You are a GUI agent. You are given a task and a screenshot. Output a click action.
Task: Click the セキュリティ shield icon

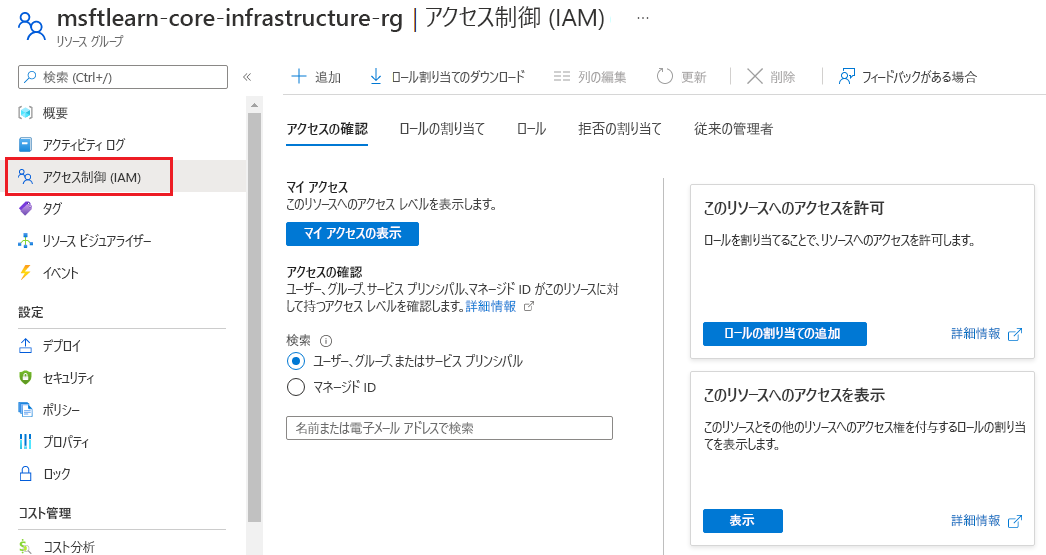[25, 378]
